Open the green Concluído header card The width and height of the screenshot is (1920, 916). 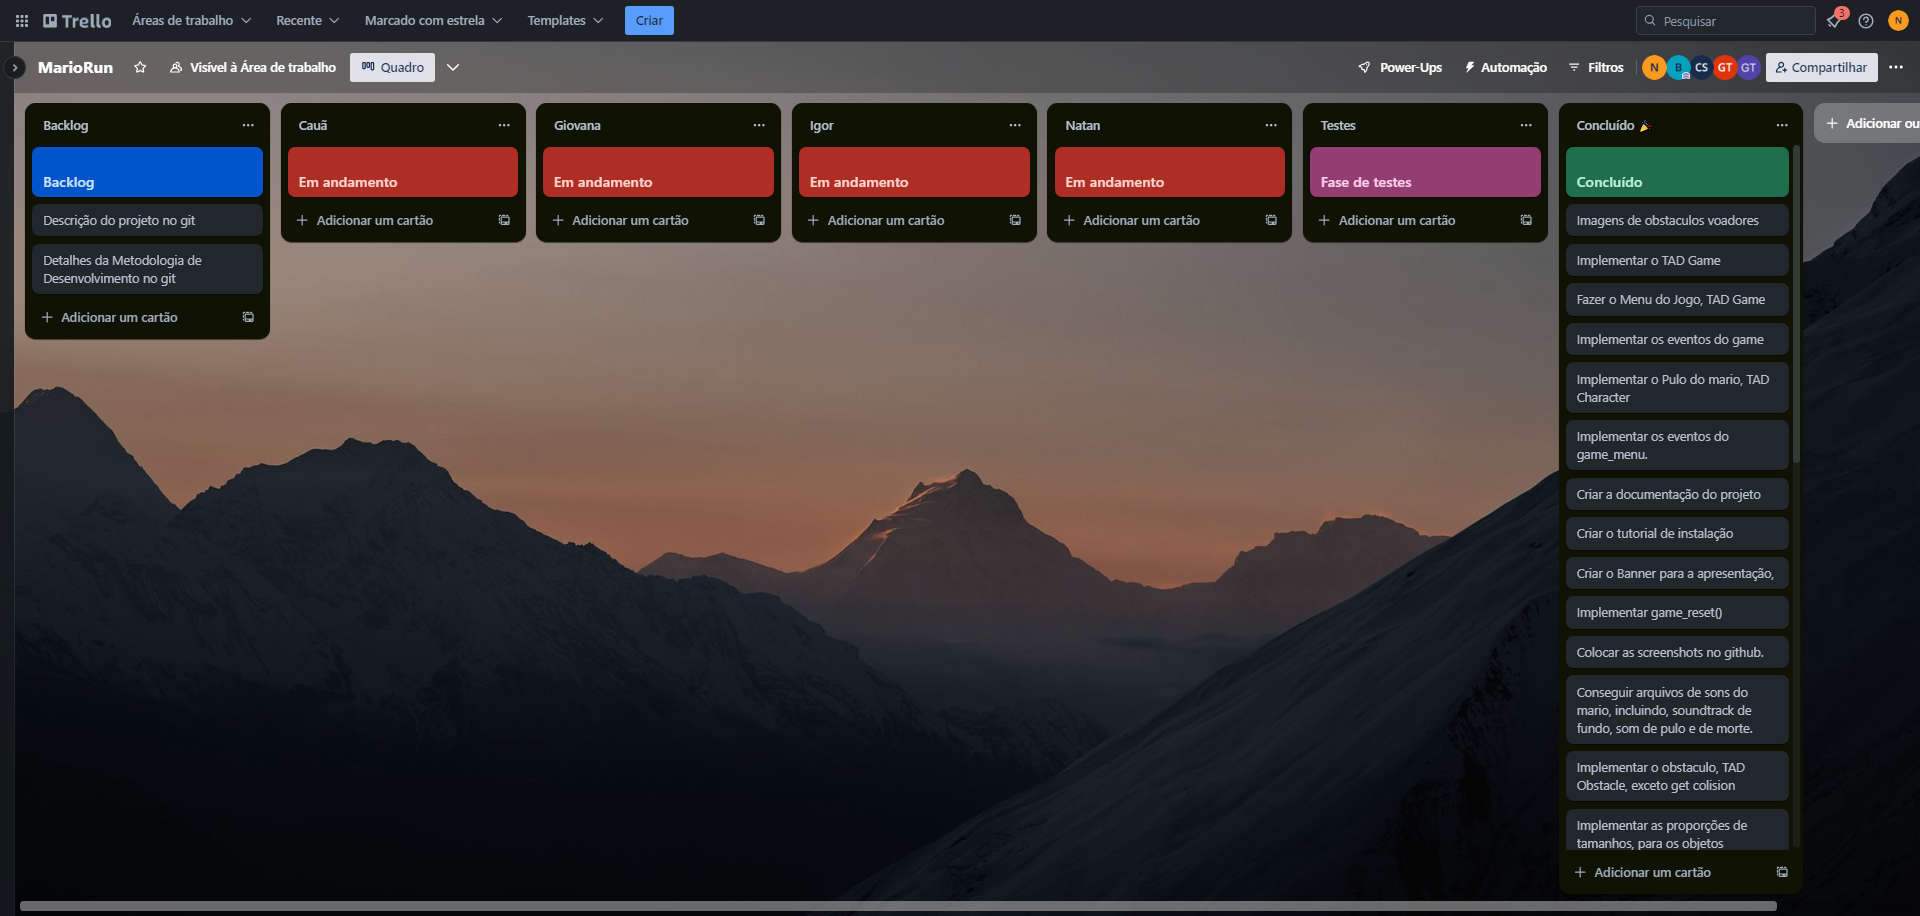coord(1677,172)
